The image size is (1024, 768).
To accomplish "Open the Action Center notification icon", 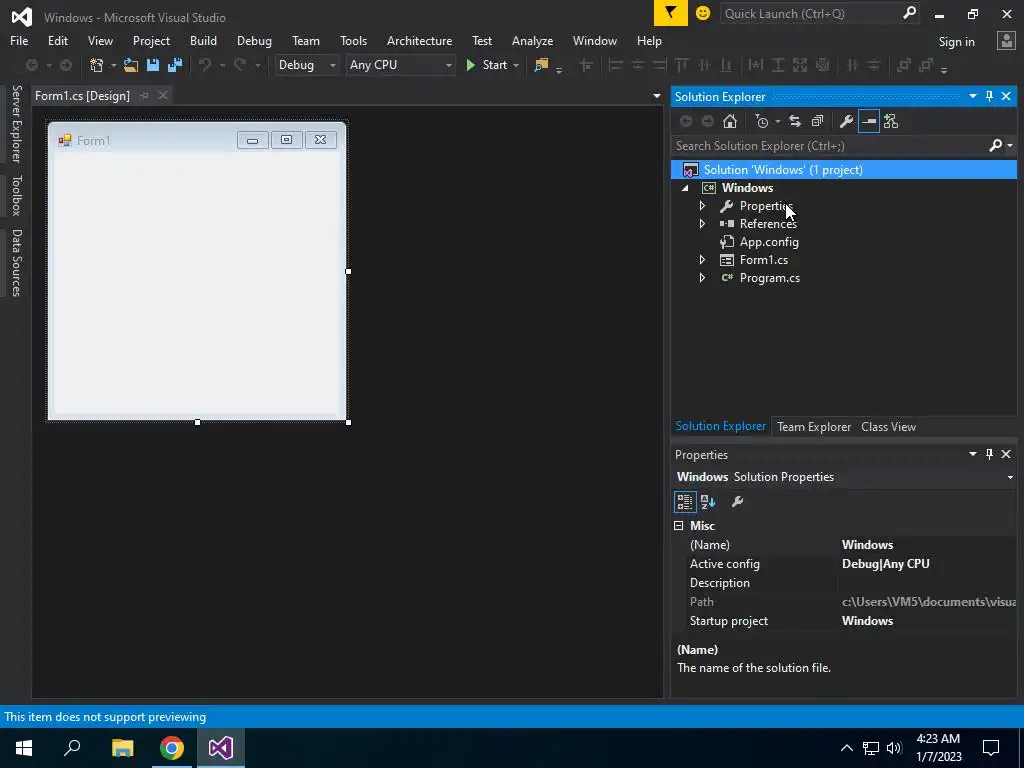I will 991,748.
